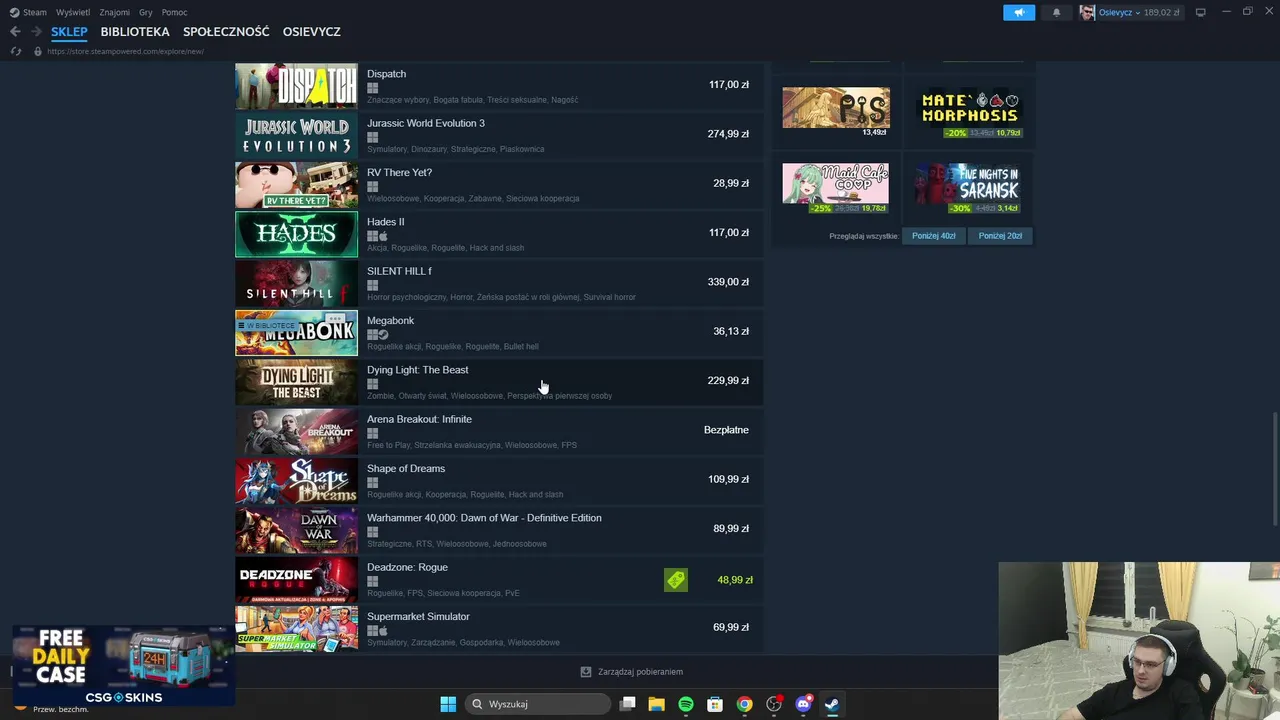The image size is (1280, 720).
Task: Click Zarządzaj pobieraniem link
Action: pos(640,672)
